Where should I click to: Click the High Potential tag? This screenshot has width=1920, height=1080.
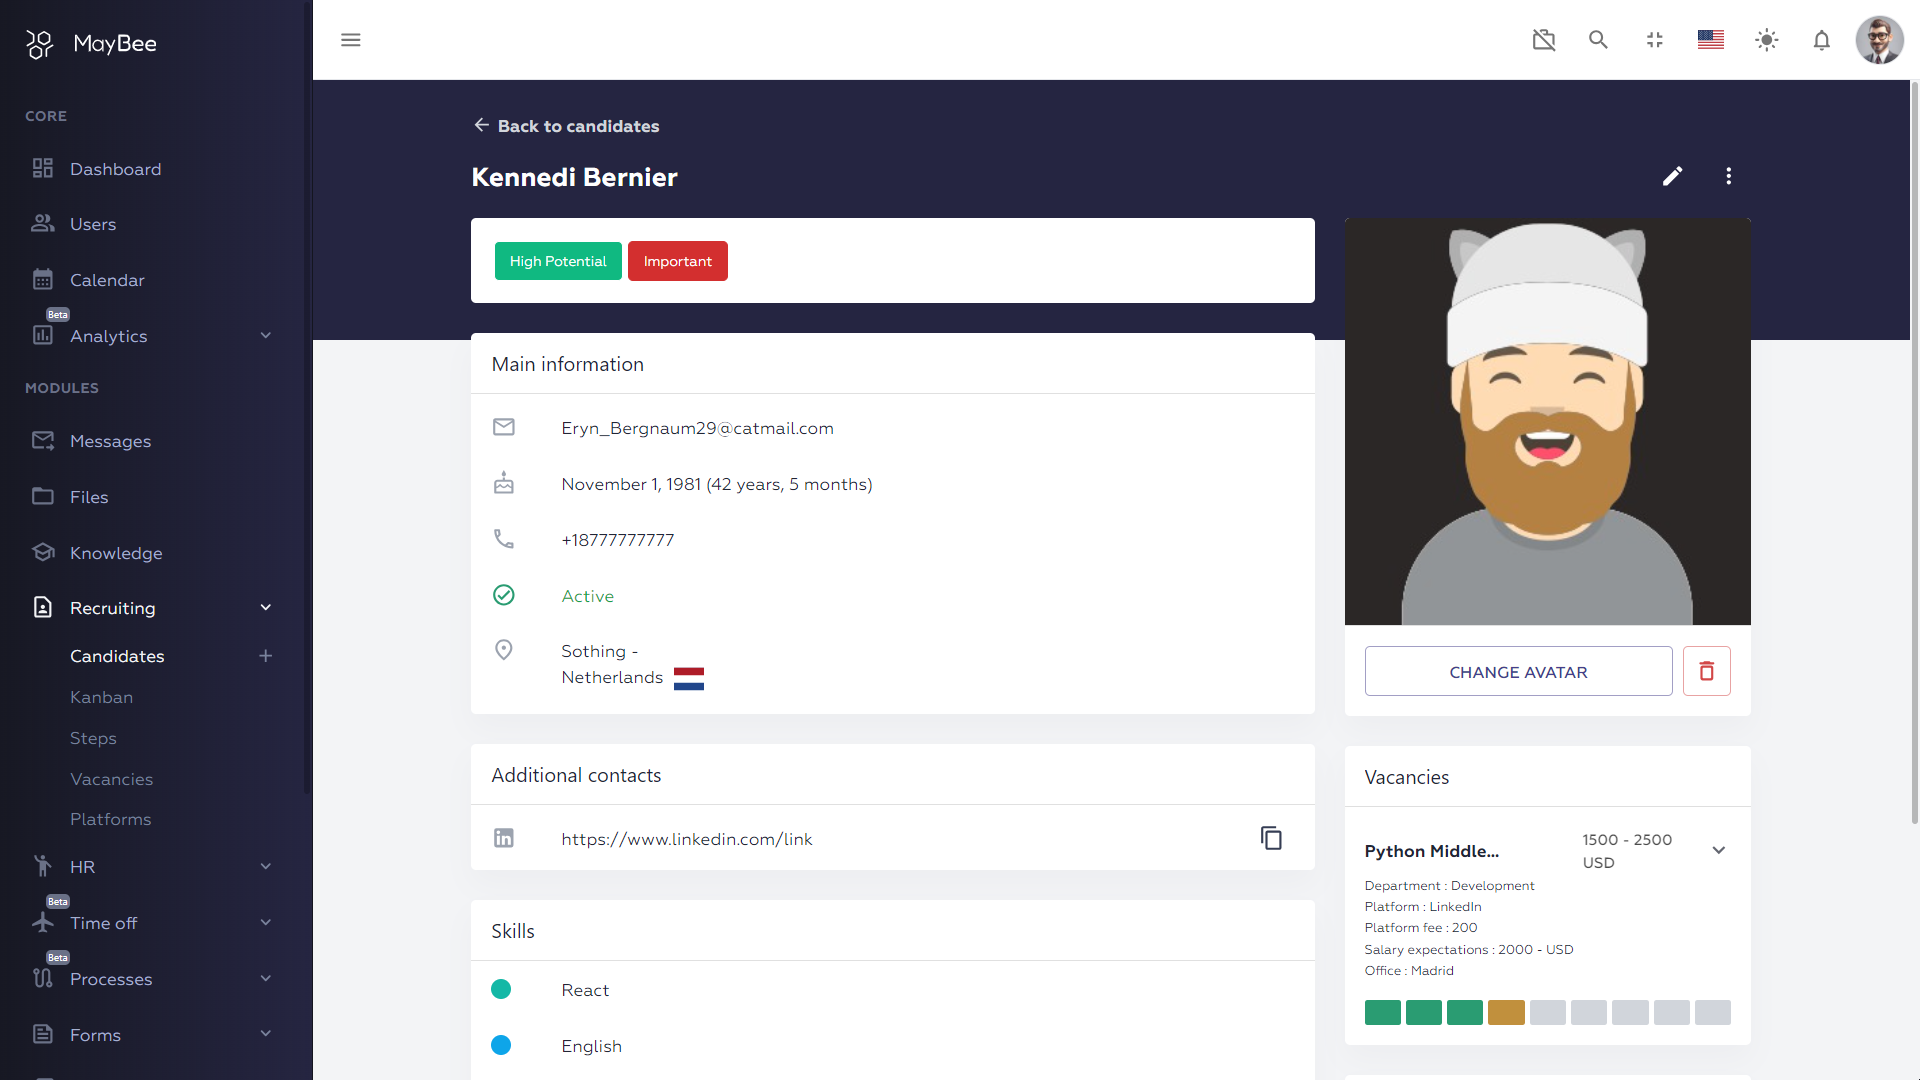558,261
